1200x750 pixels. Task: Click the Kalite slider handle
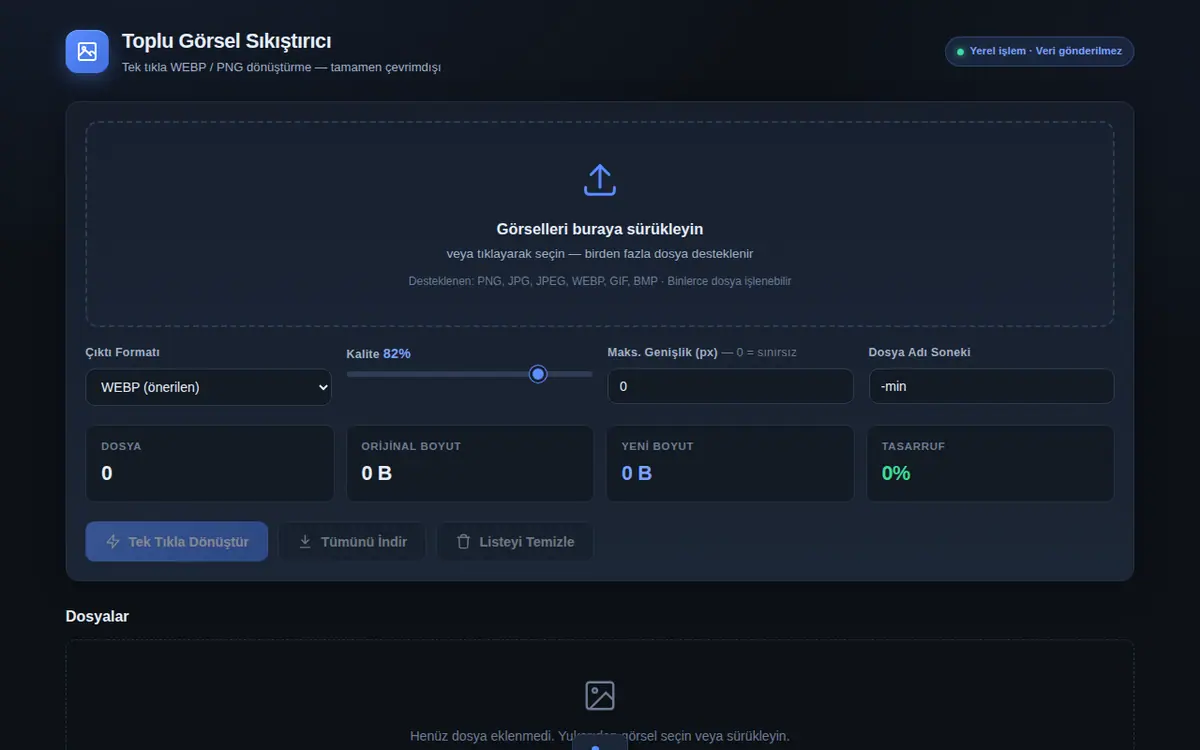click(538, 374)
